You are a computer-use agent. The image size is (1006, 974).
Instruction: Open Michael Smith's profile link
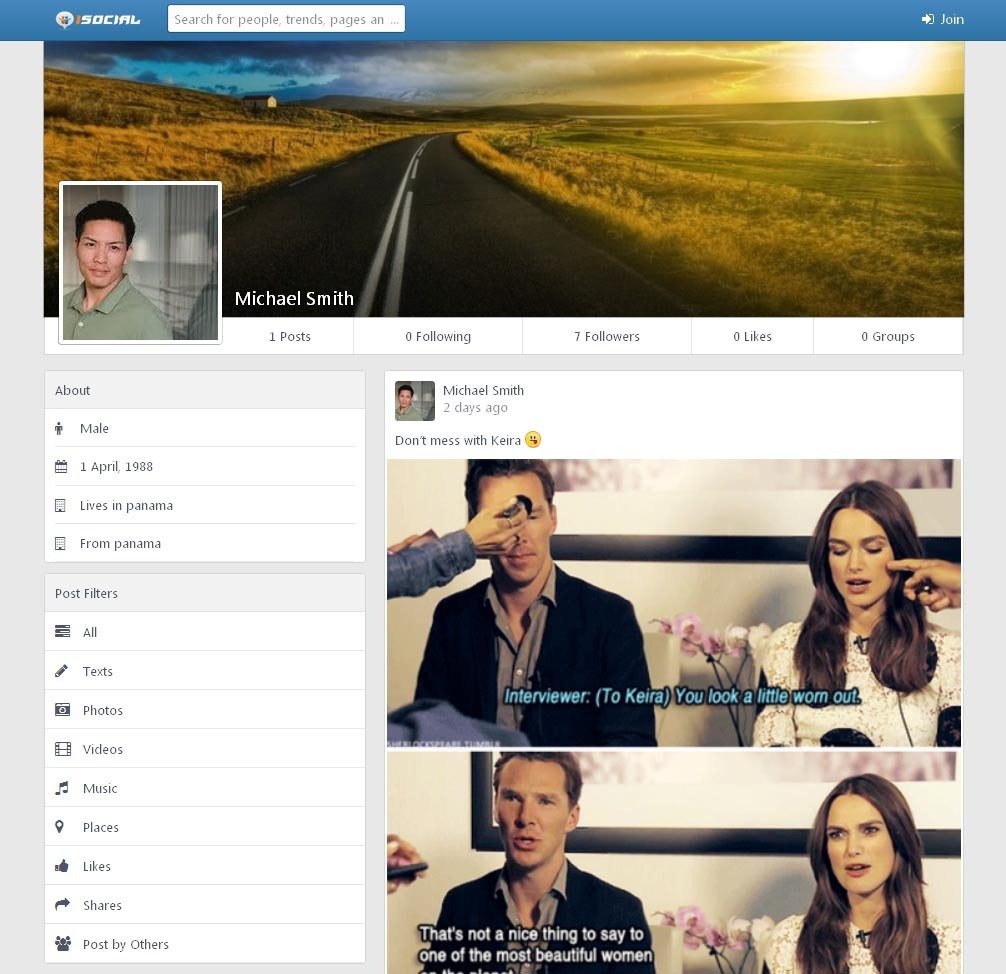484,390
